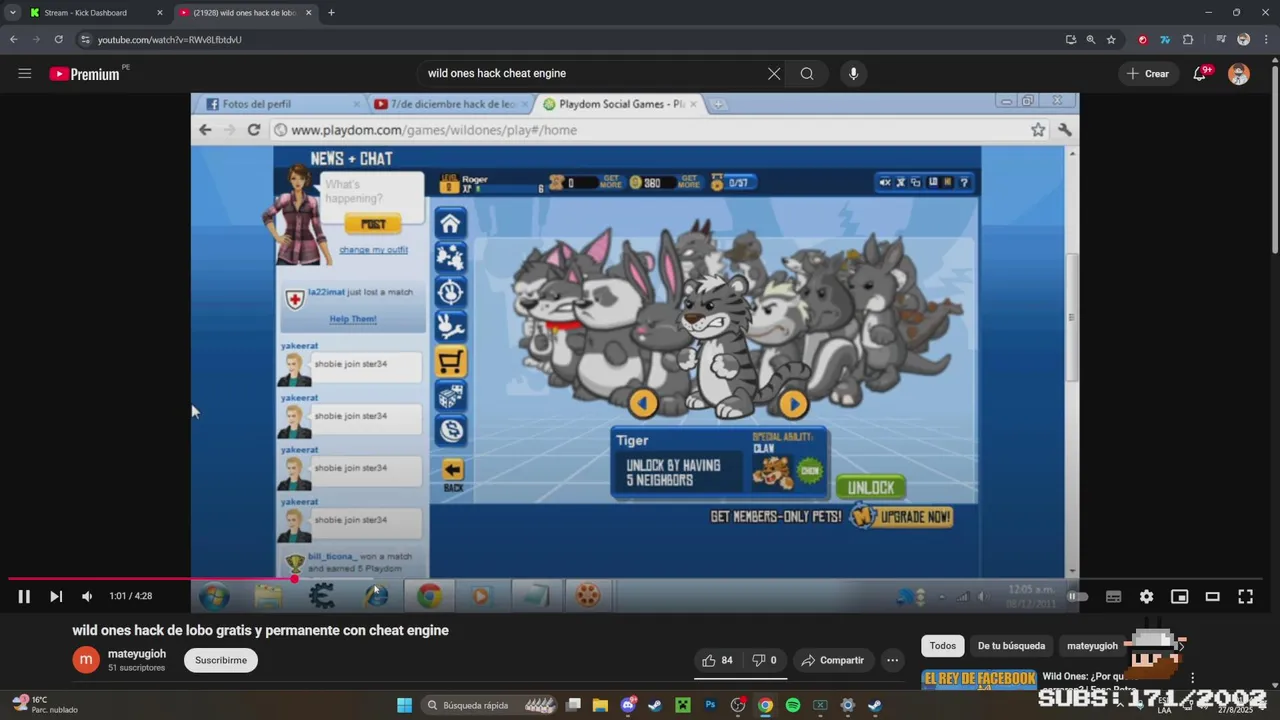Click the Compartir share button
Screen dimensions: 1280x720
(x=831, y=660)
